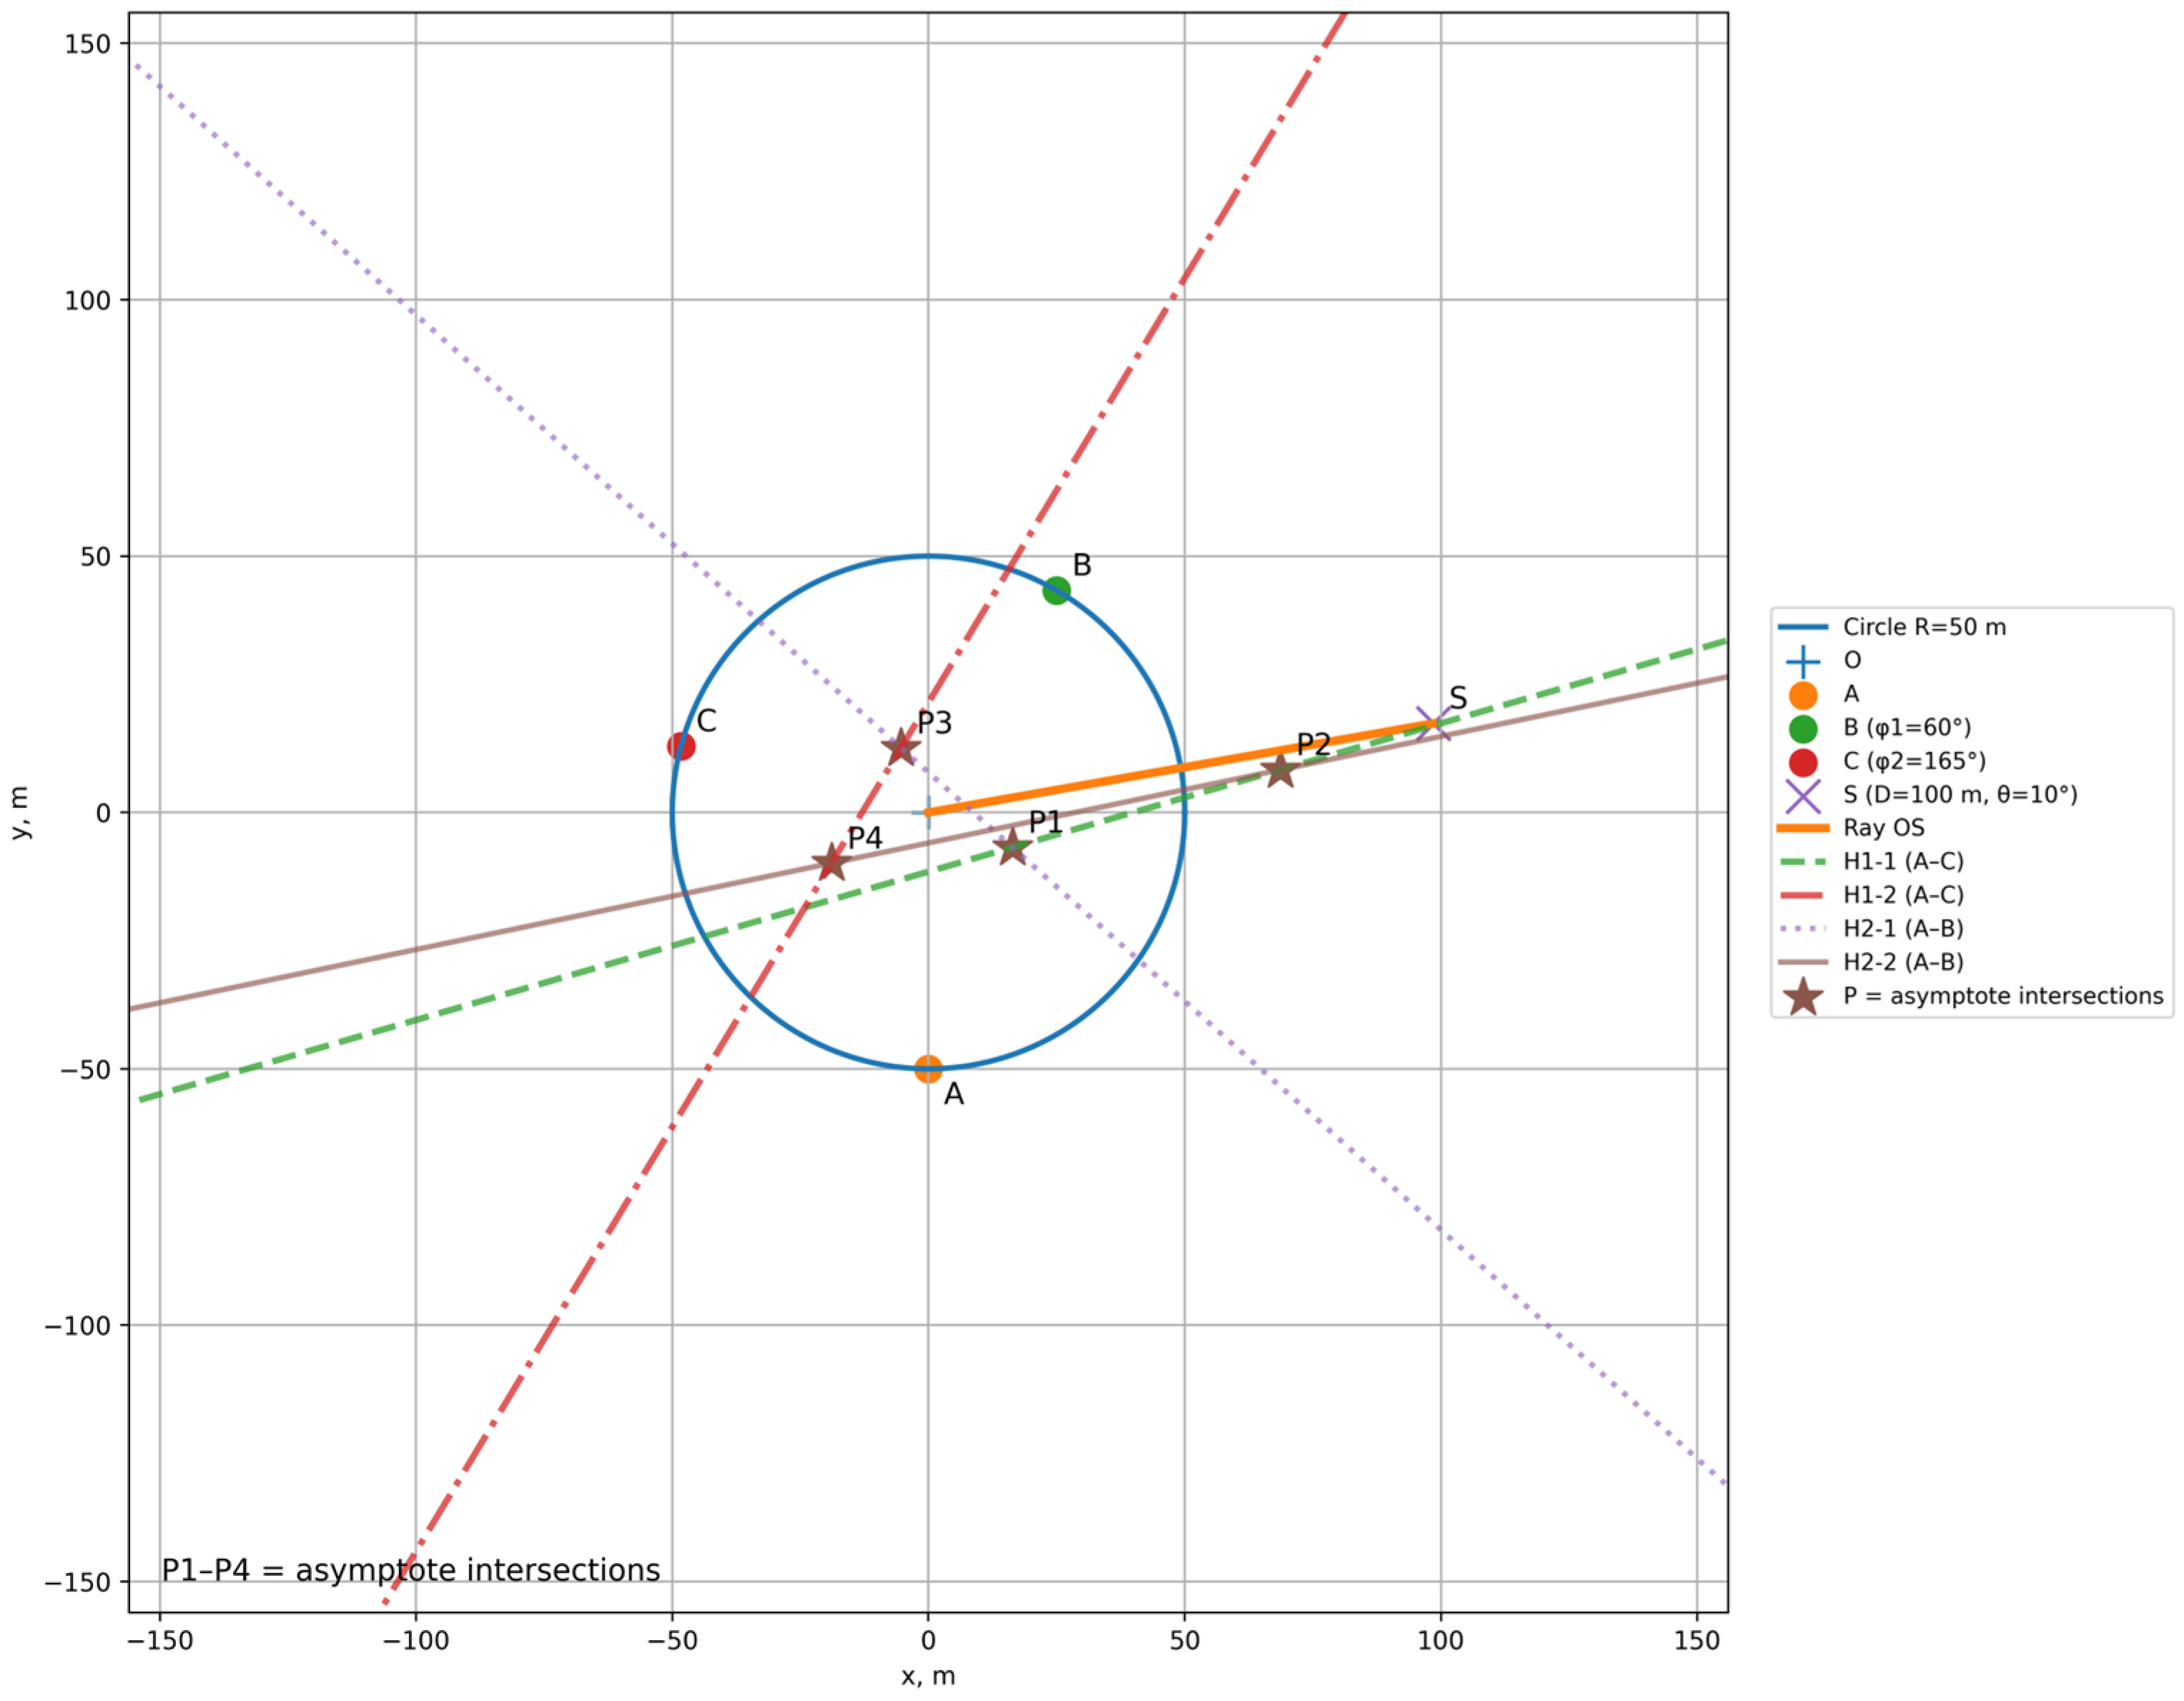
Task: Click 'H2-2 (A–B)' legend entry
Action: pos(1903,962)
